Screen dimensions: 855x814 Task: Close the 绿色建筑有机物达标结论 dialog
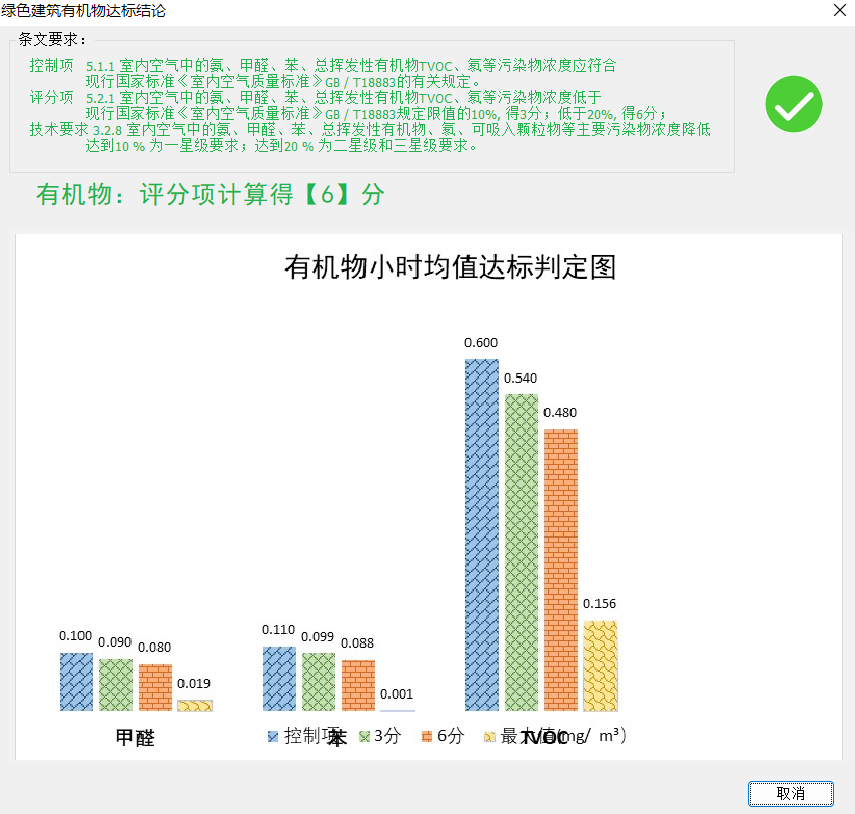click(838, 11)
